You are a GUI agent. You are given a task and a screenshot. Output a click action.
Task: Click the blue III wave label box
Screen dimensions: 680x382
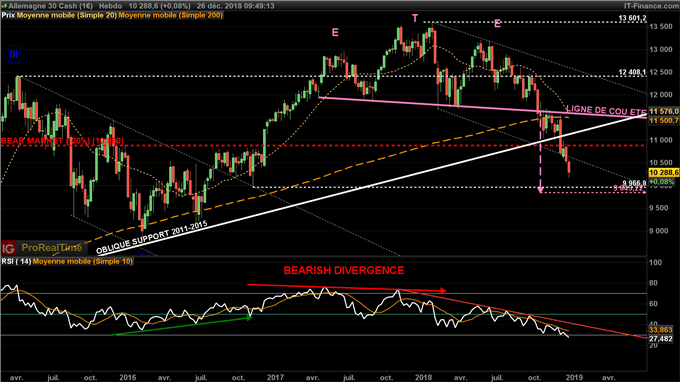(x=14, y=55)
